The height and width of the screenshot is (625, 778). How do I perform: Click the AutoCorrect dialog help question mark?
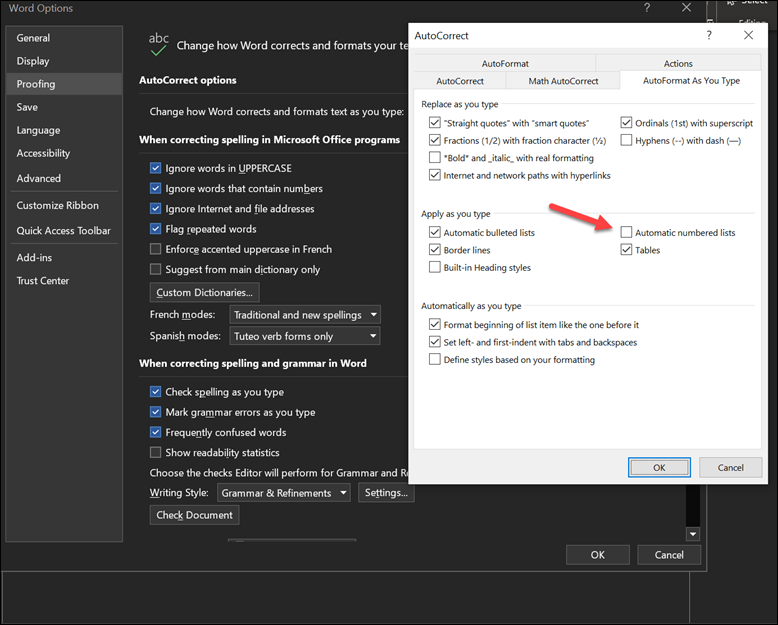click(x=709, y=34)
